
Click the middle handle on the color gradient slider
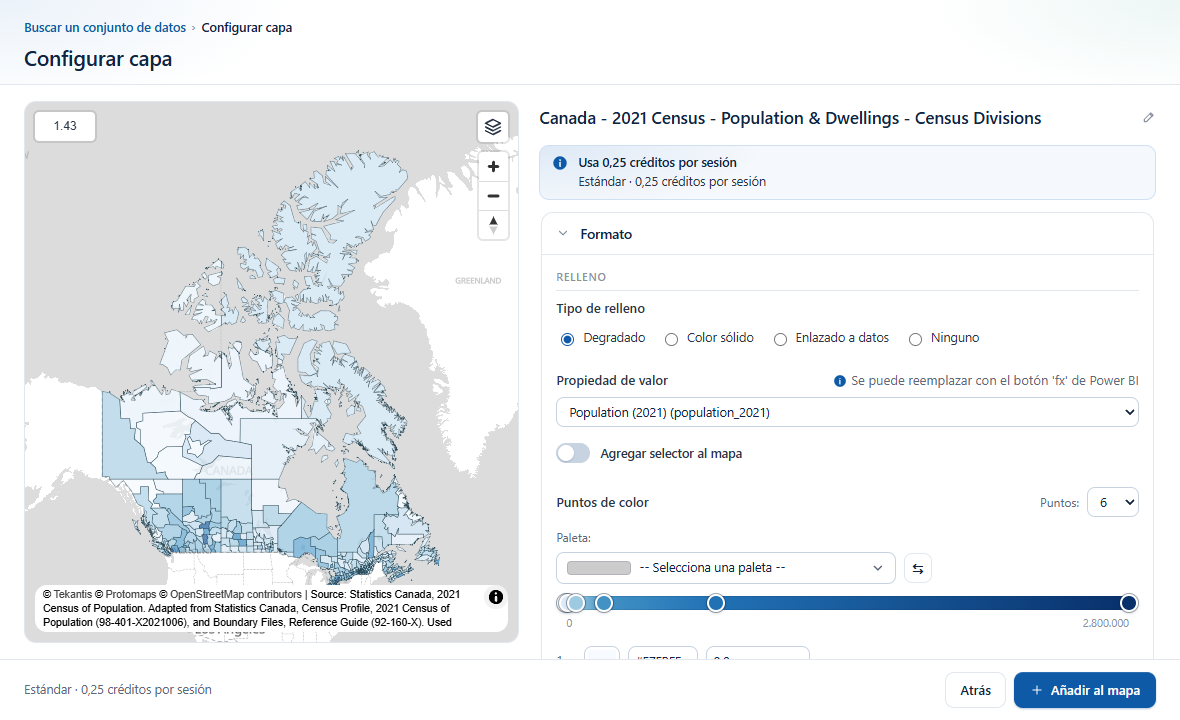point(716,603)
